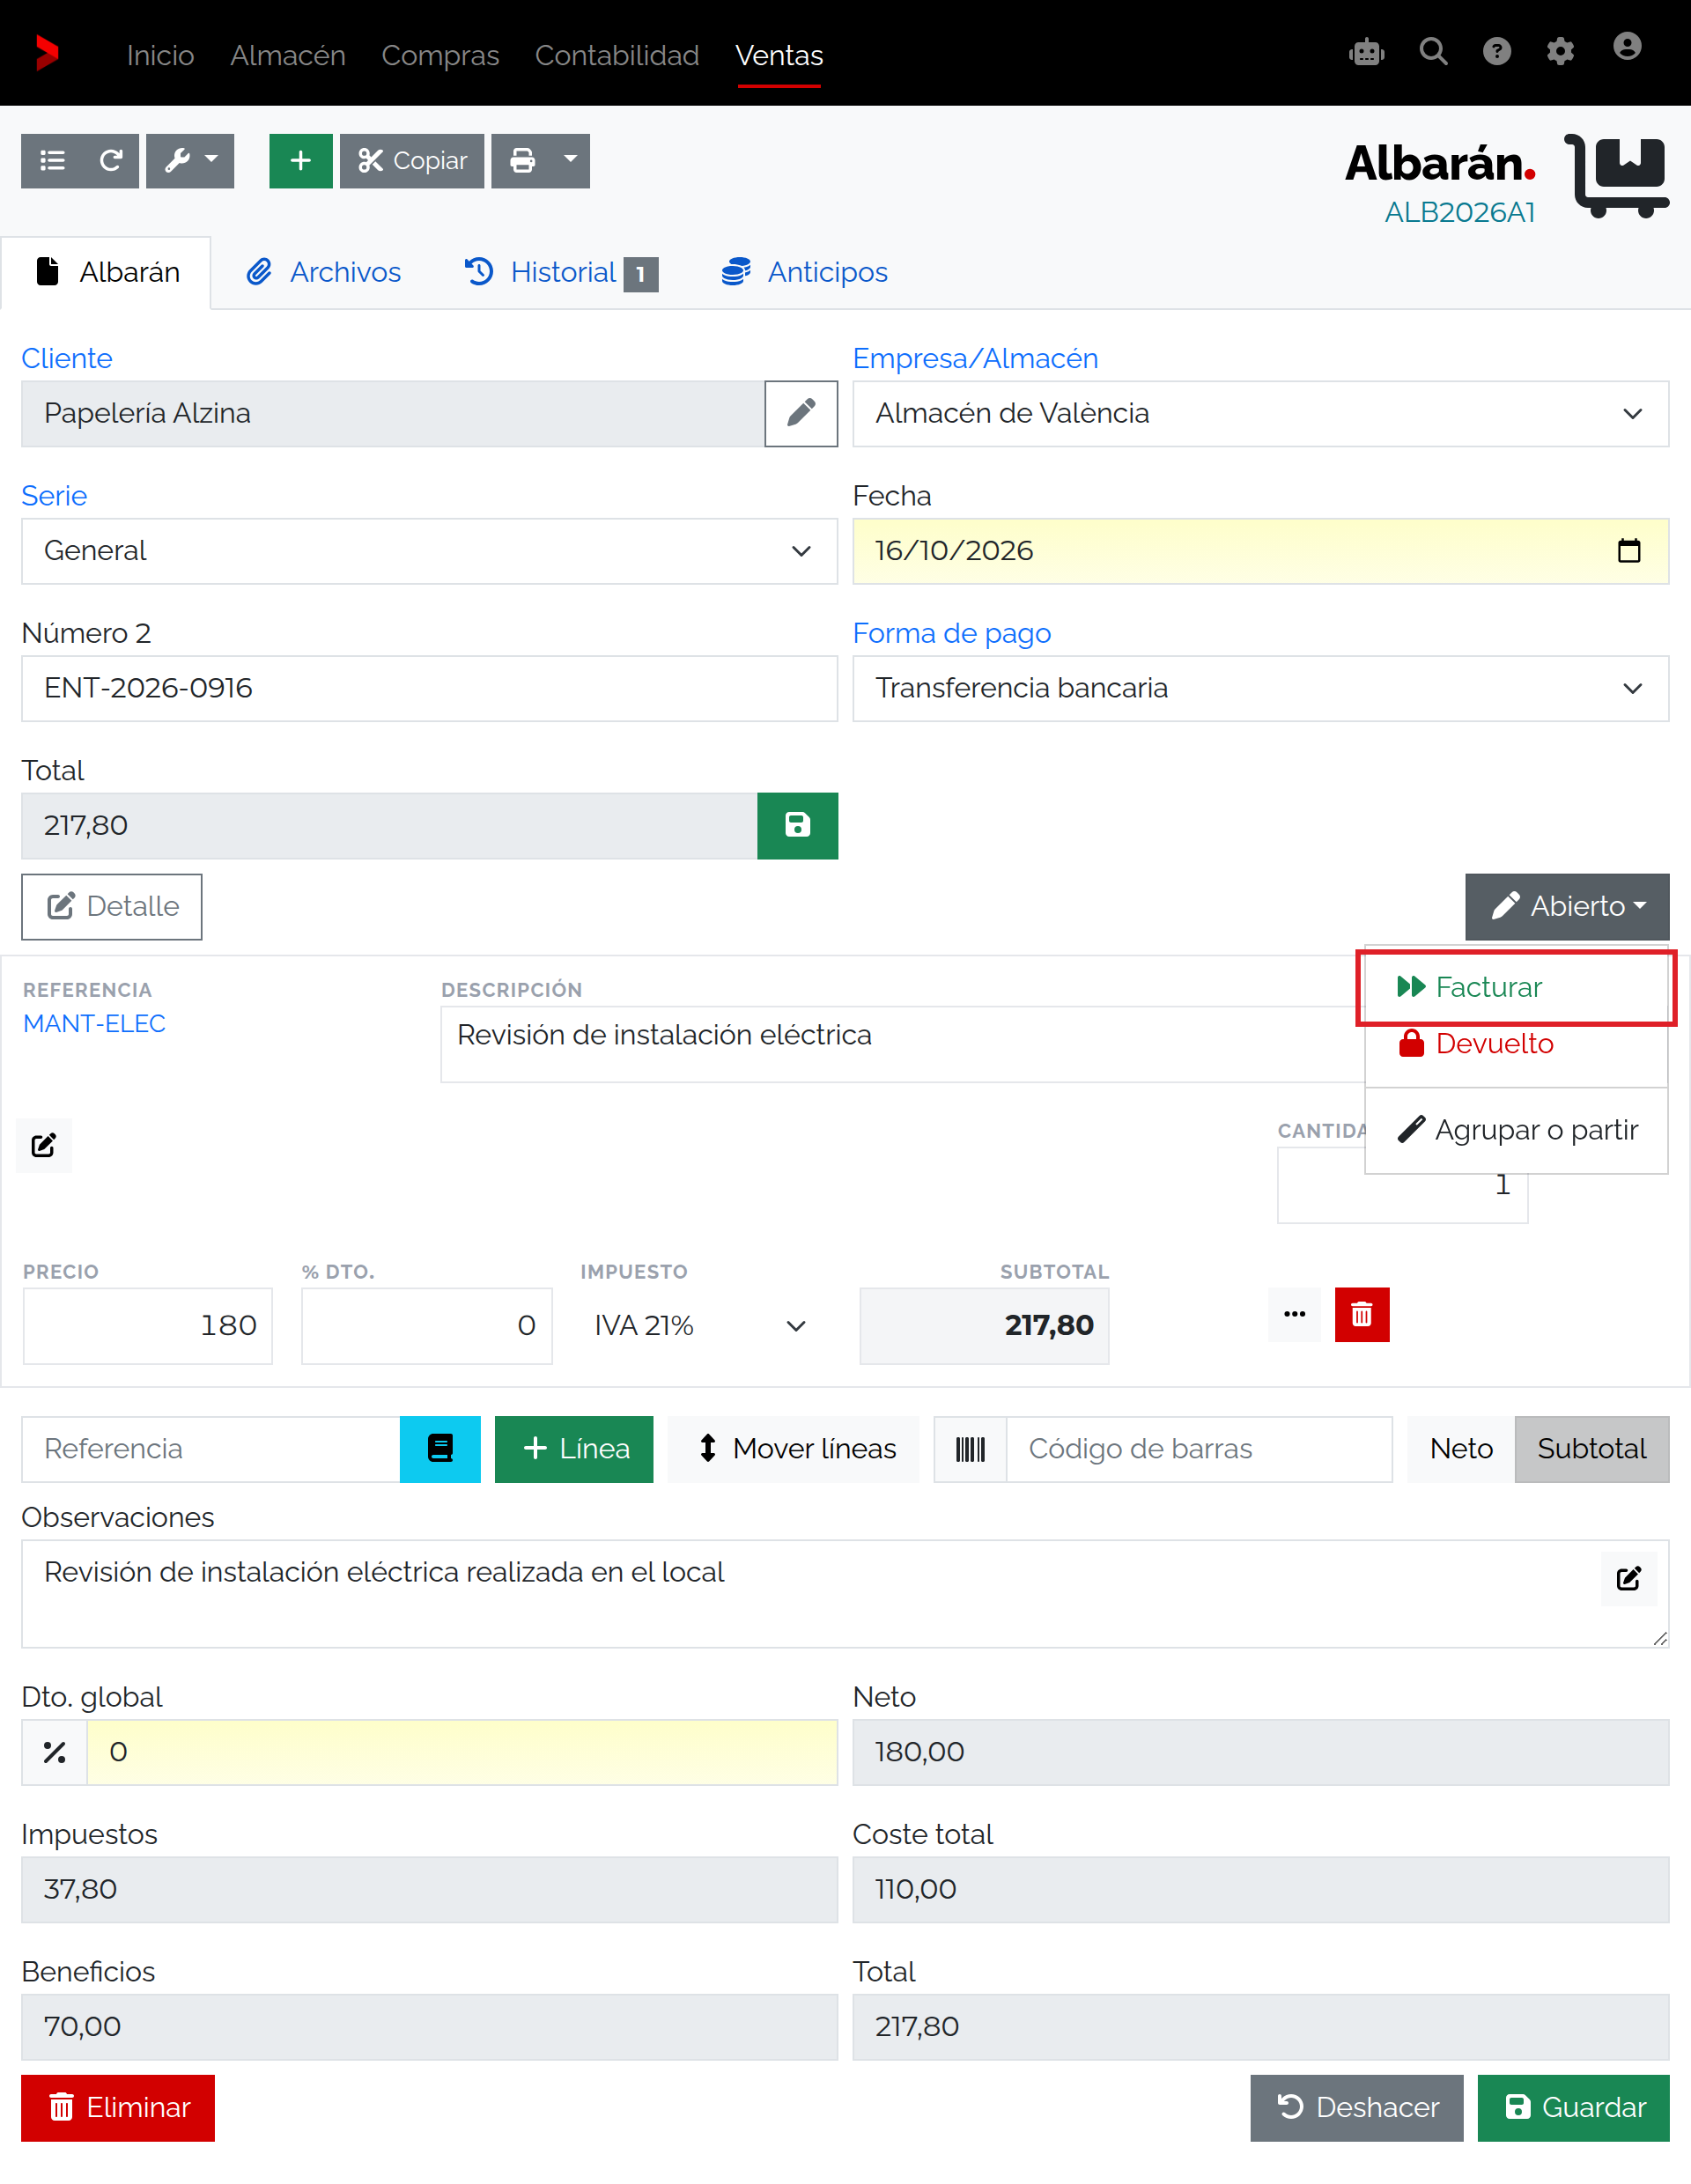Select the Subtotal toggle option

pyautogui.click(x=1591, y=1448)
